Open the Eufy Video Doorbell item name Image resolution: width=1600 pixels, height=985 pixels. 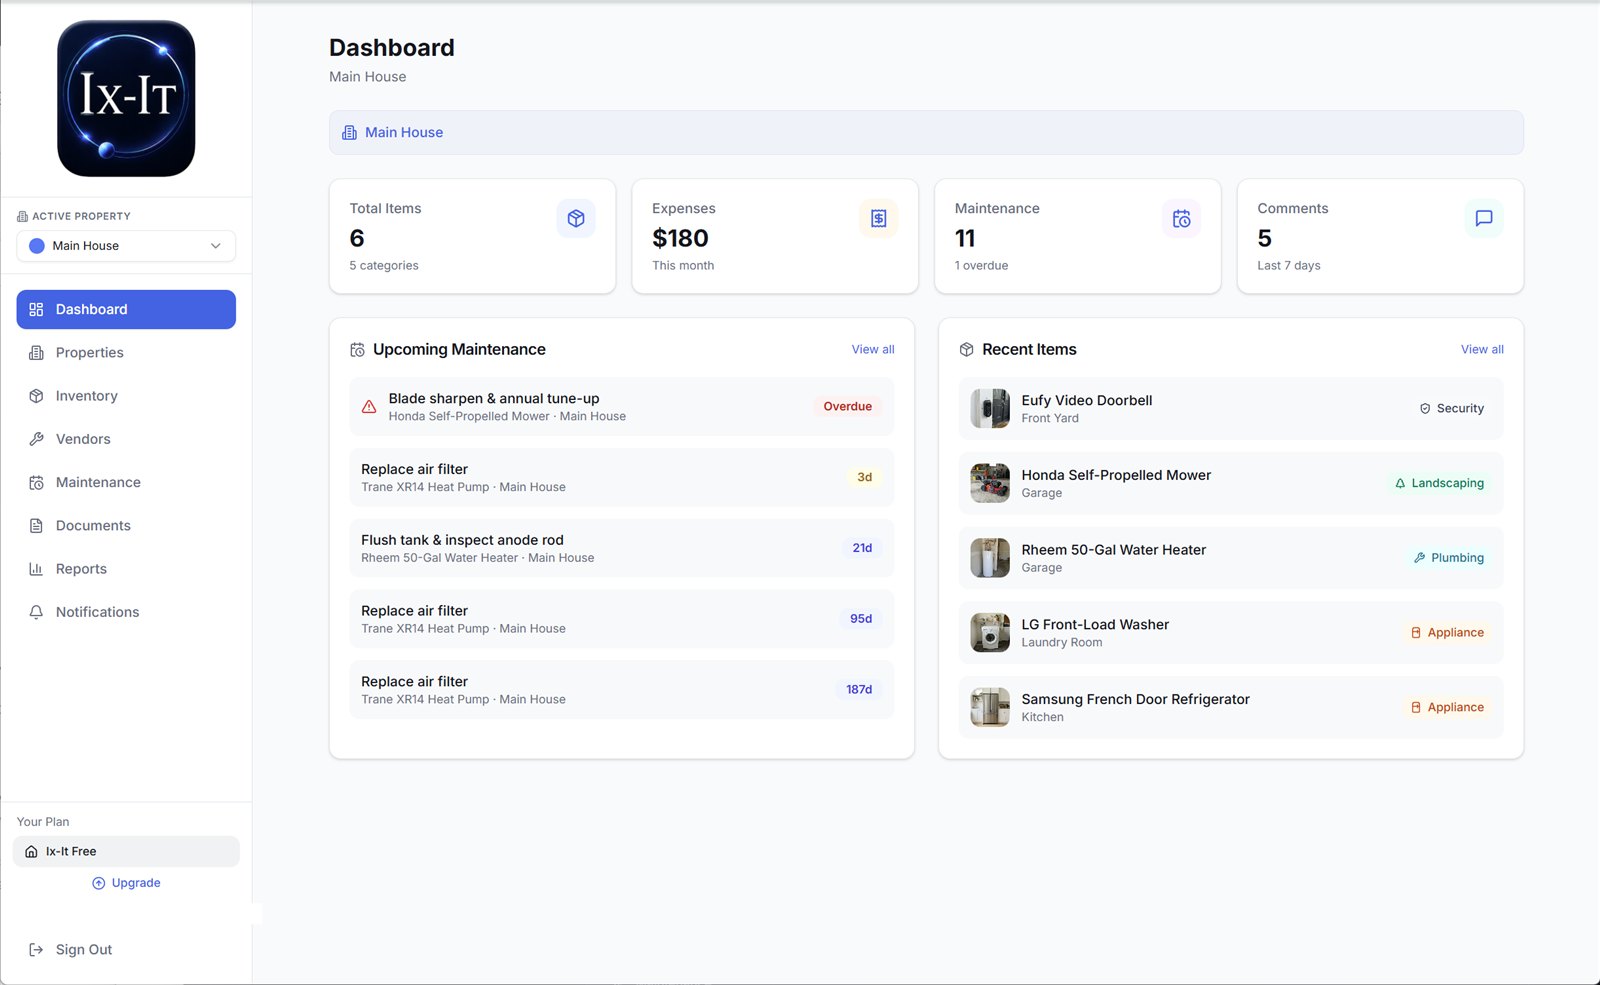click(1087, 400)
